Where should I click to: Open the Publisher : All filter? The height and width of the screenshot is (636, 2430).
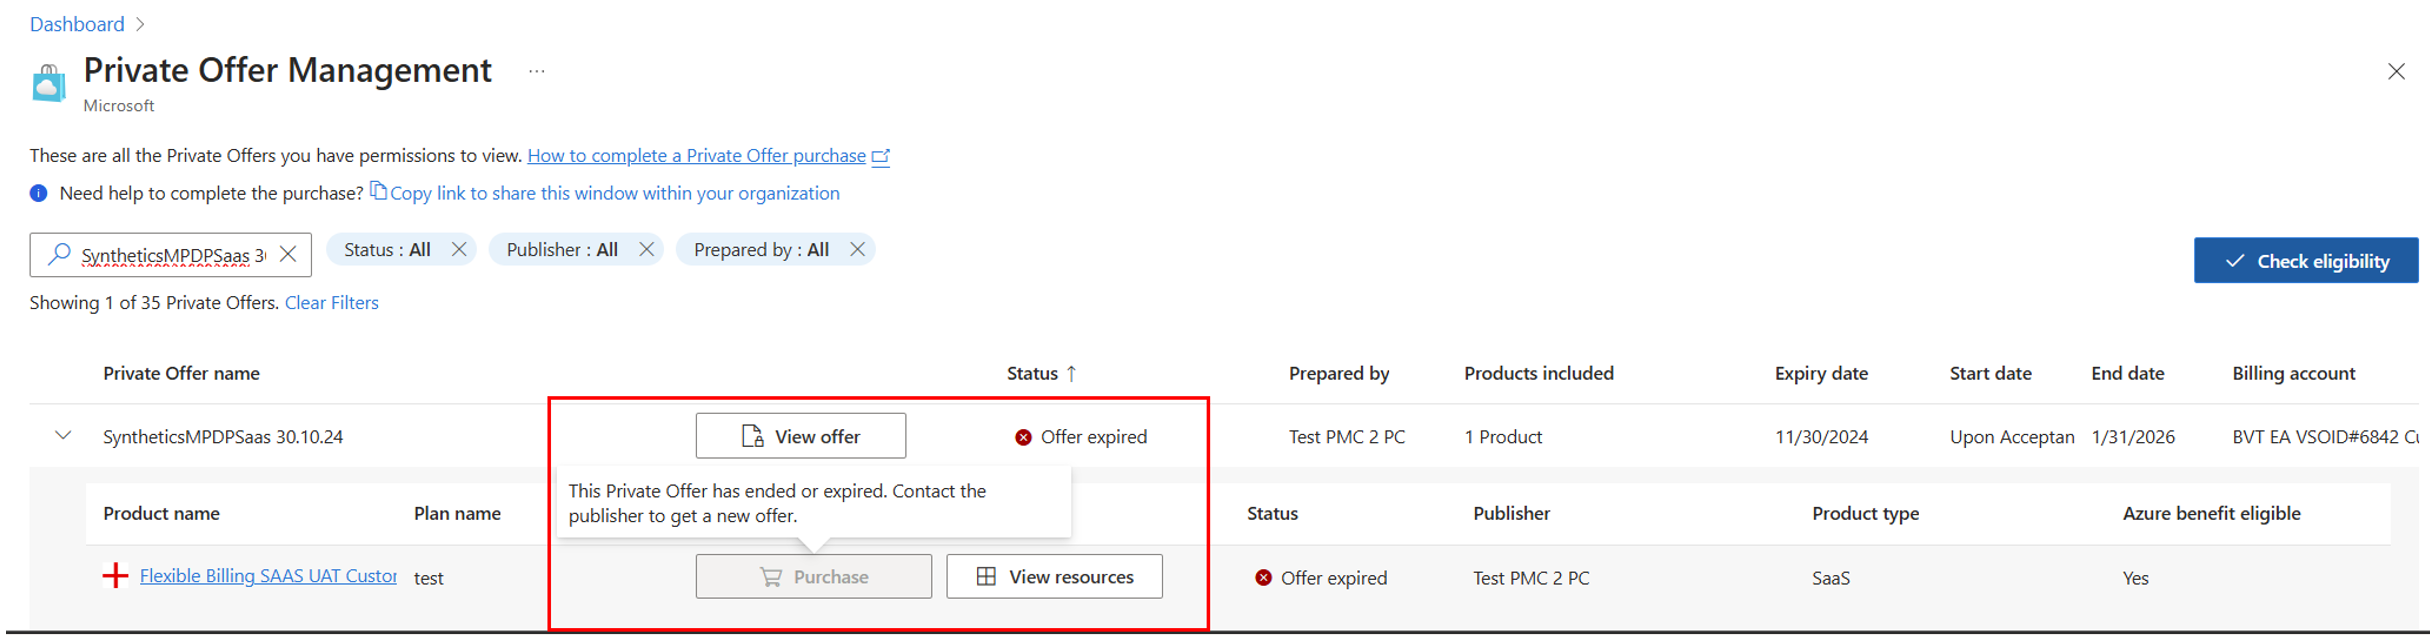tap(562, 250)
